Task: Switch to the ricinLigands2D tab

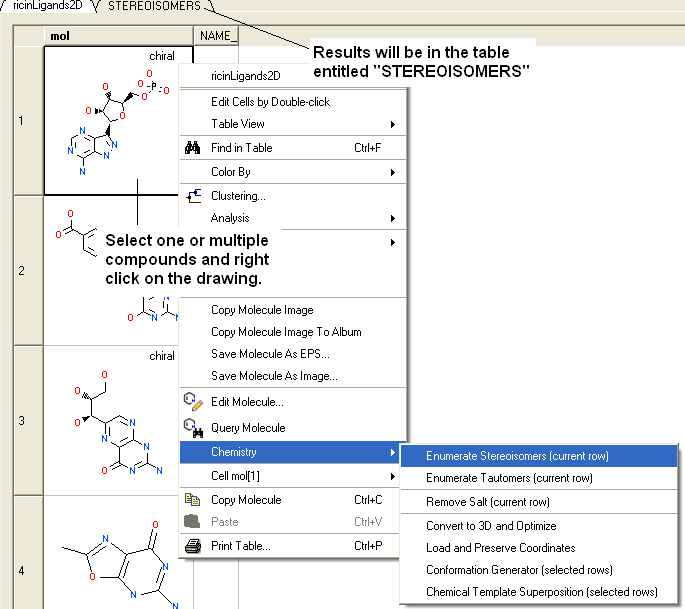Action: click(47, 6)
